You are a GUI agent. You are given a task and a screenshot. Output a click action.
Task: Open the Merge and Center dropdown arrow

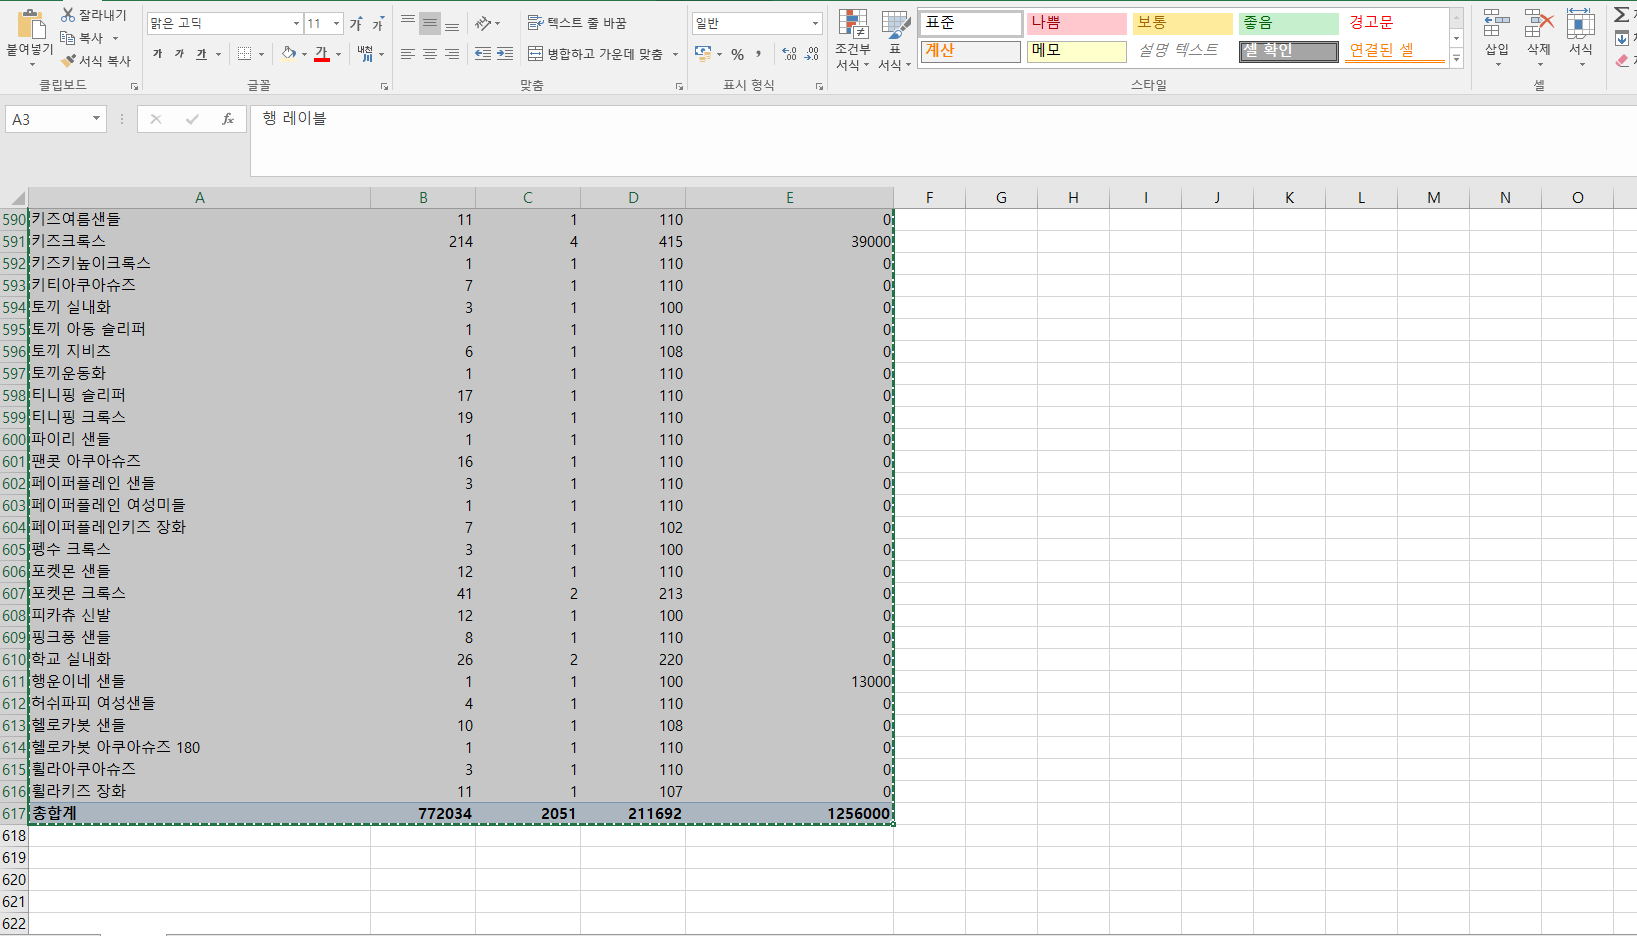tap(676, 54)
